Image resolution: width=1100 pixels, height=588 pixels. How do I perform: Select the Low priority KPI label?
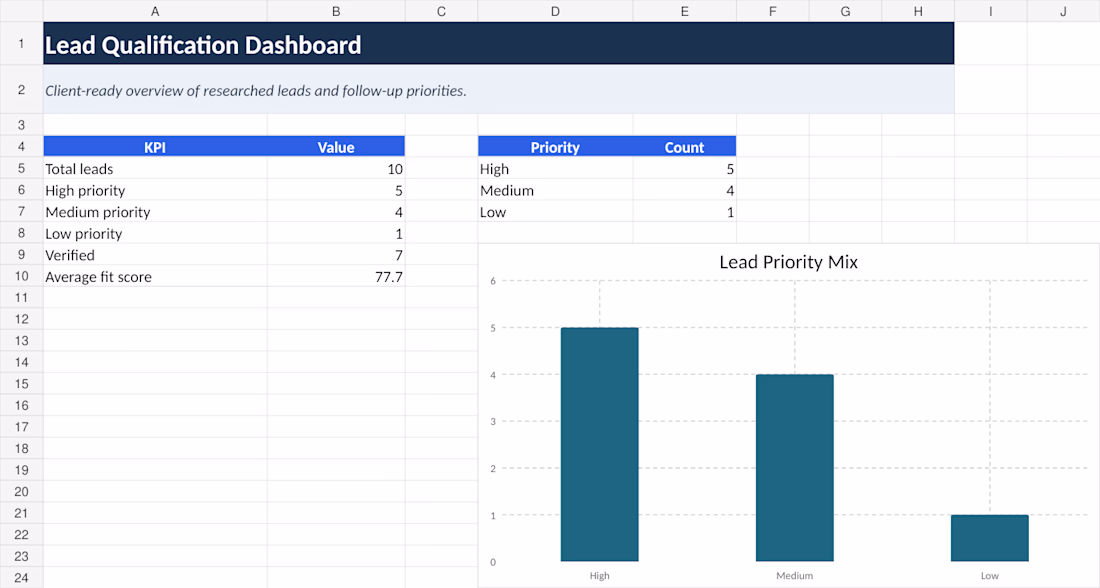point(155,234)
